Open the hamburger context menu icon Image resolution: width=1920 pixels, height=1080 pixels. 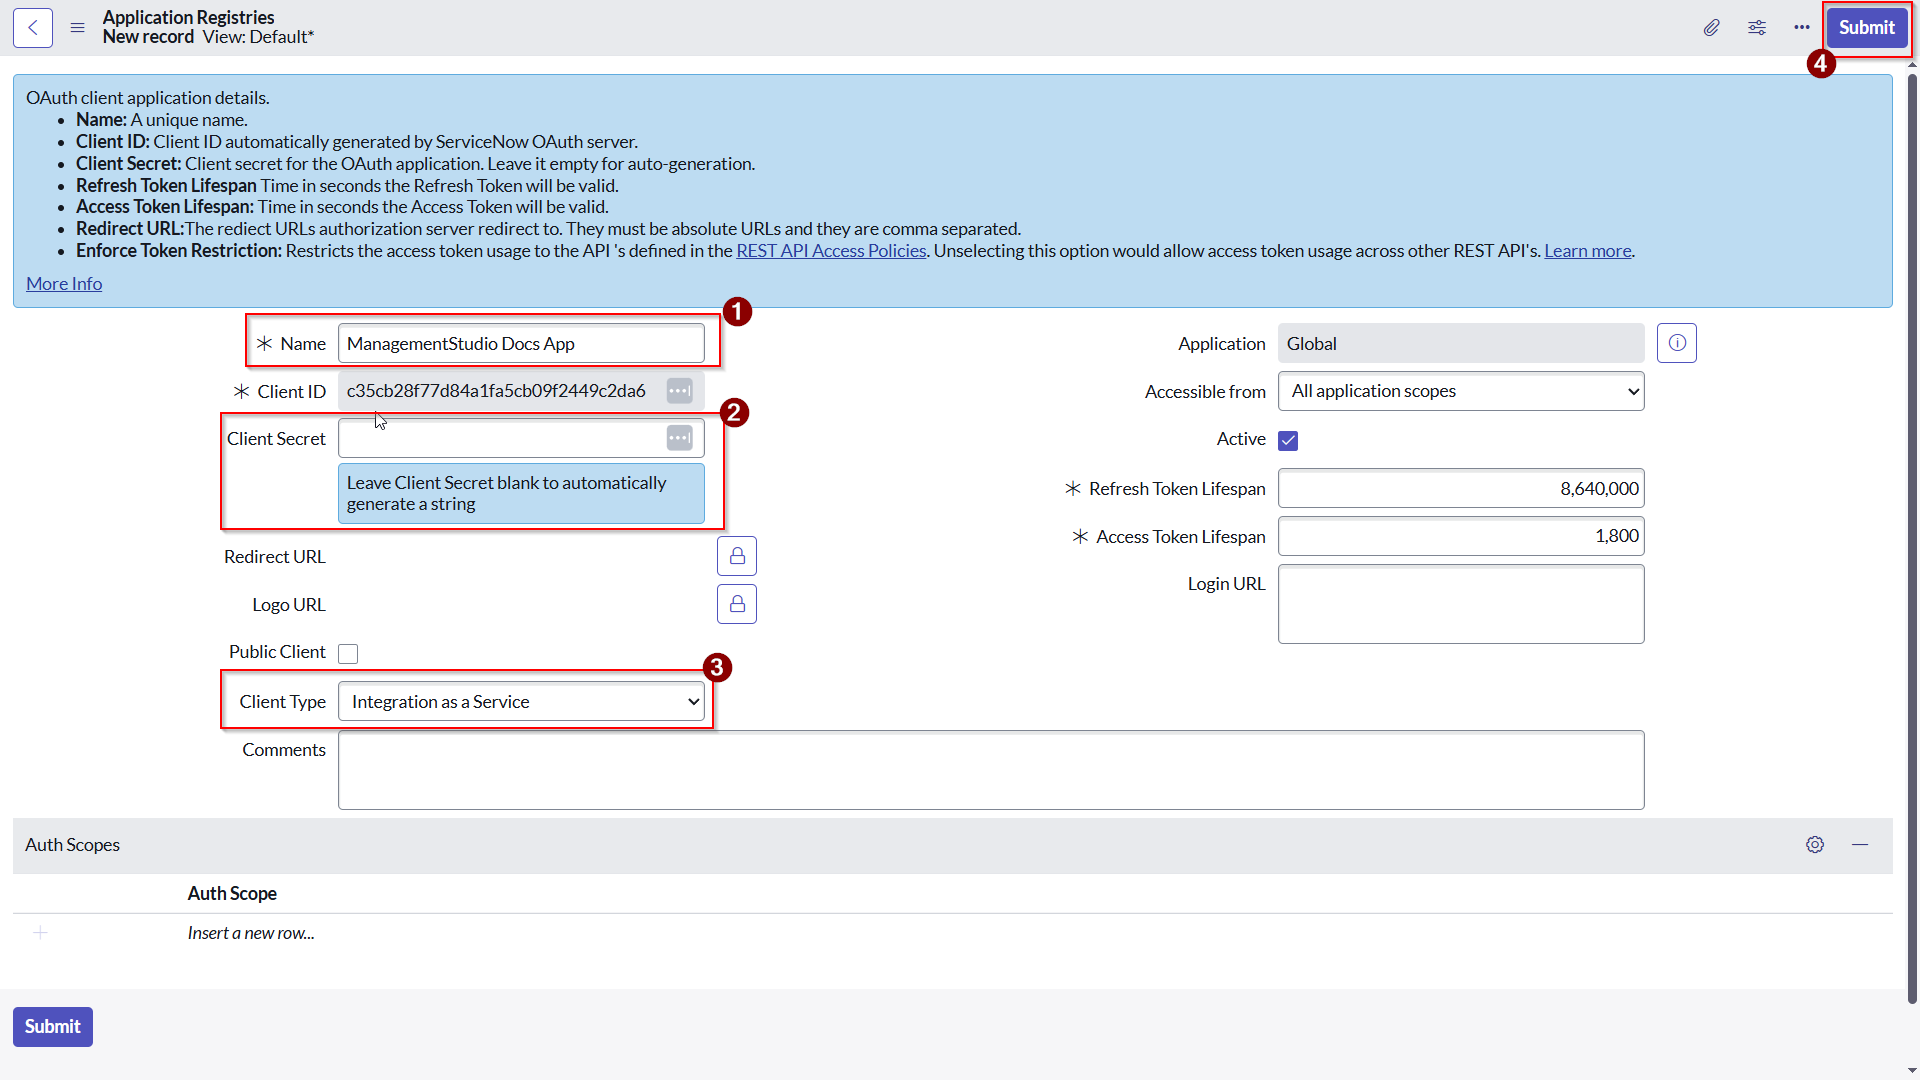point(77,28)
